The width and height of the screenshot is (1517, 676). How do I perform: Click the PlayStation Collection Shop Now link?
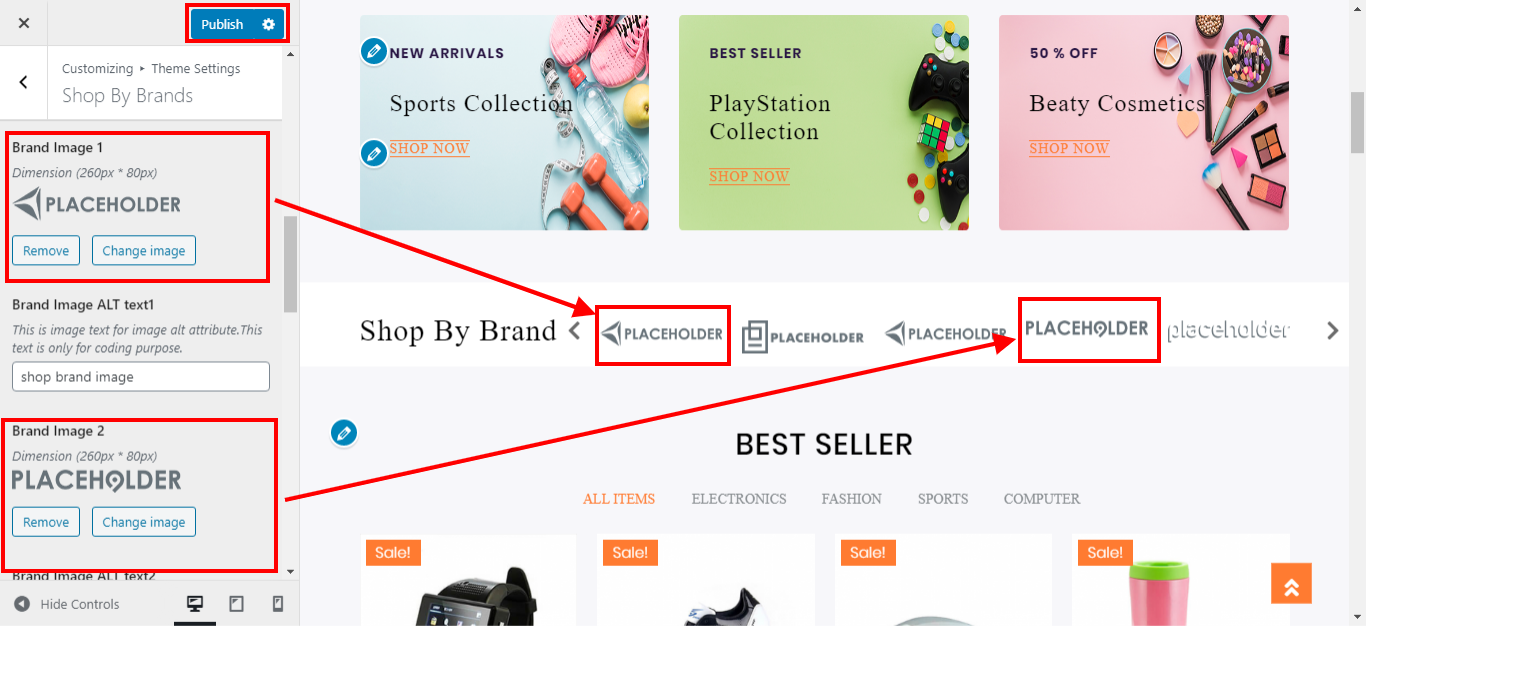pos(749,176)
